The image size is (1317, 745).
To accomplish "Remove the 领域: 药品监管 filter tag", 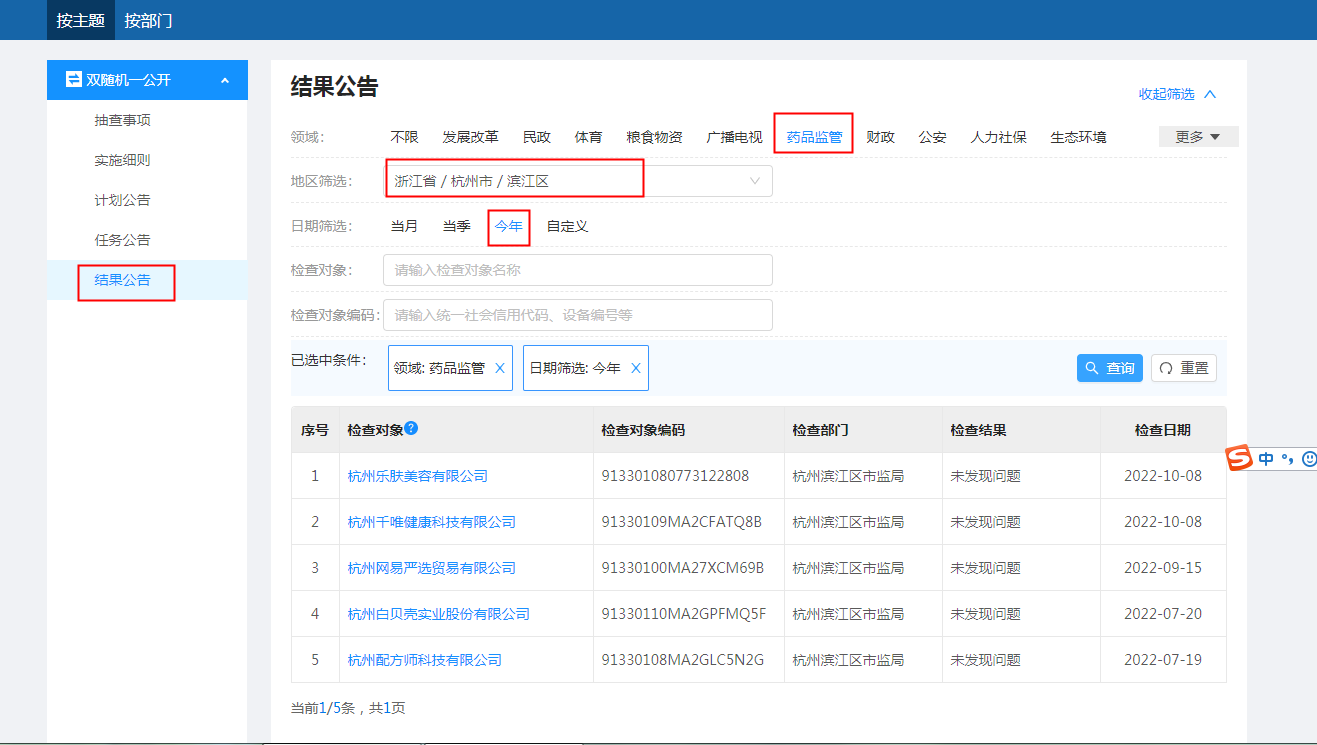I will (x=500, y=368).
